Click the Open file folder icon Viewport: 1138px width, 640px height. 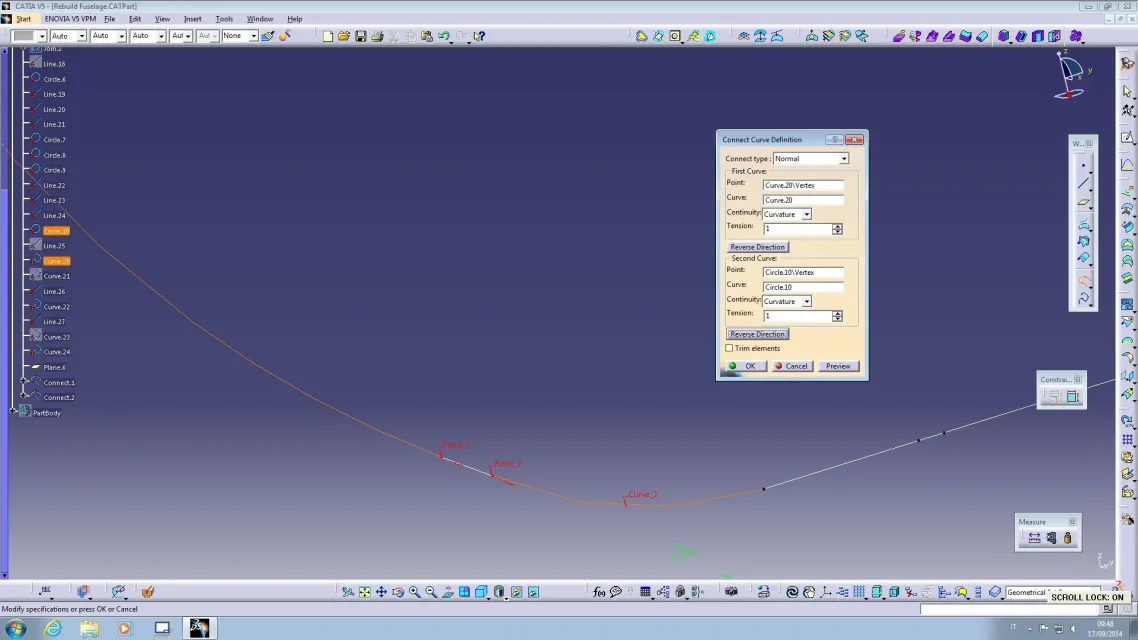tap(344, 36)
